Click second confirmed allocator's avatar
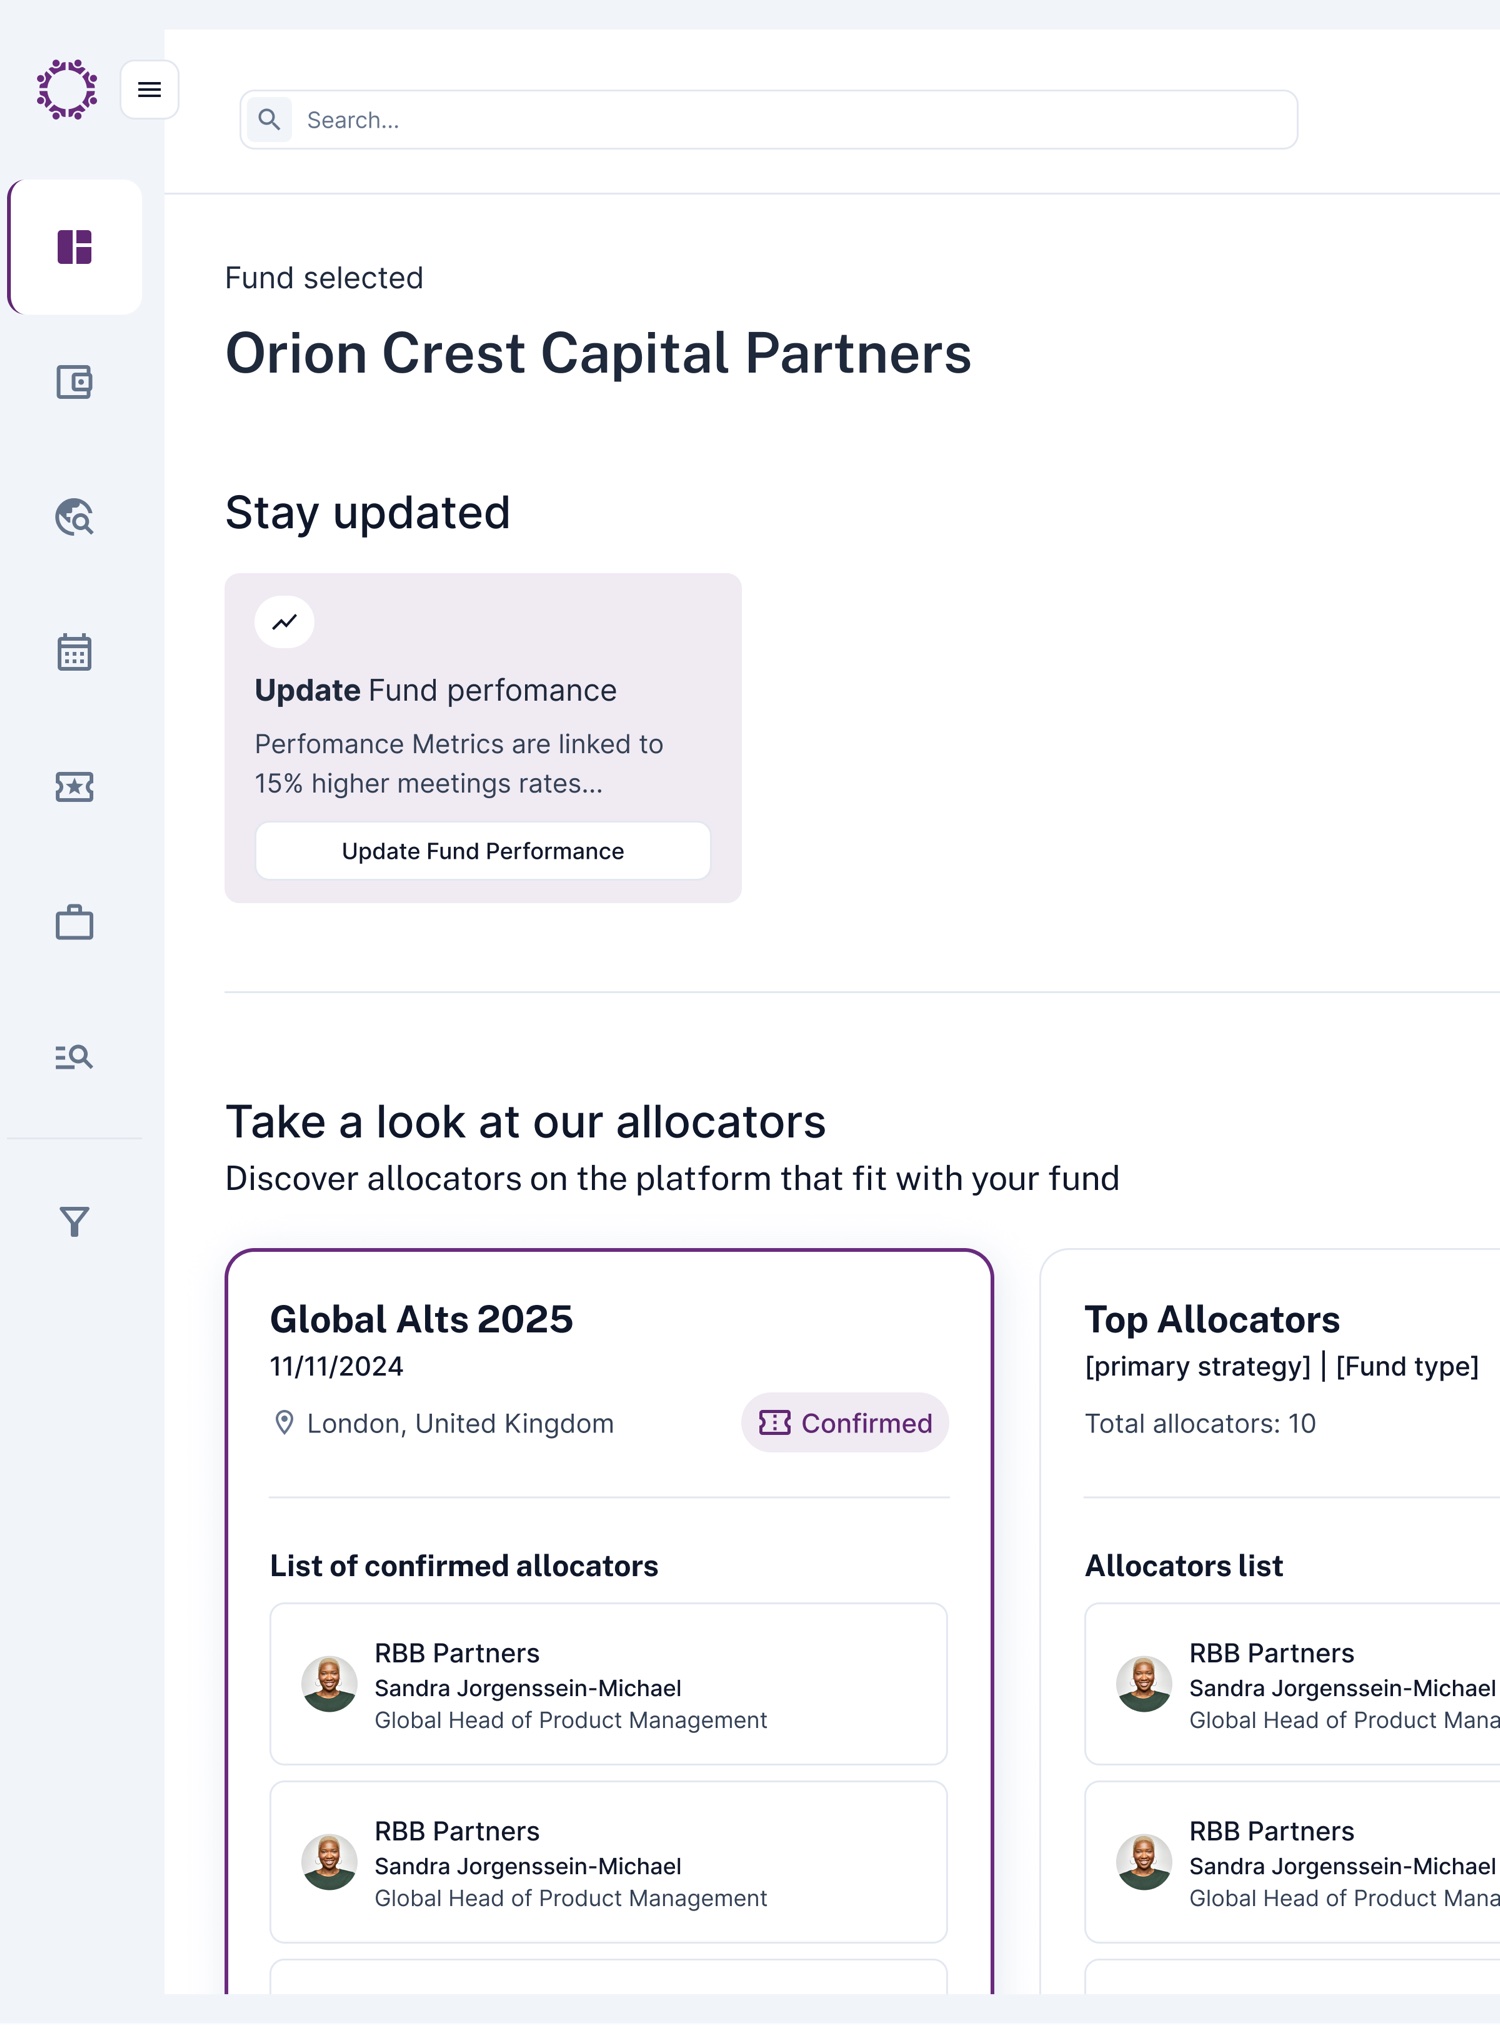 click(330, 1862)
